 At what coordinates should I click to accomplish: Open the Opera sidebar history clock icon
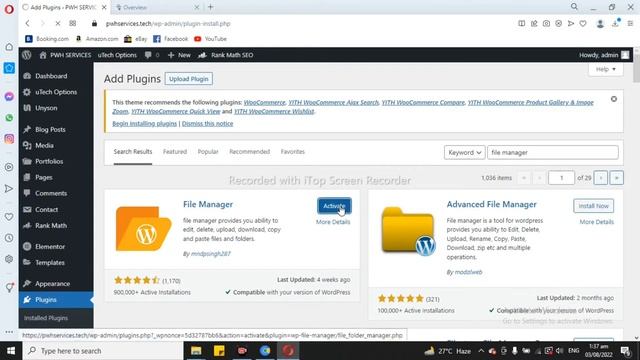coord(9,238)
